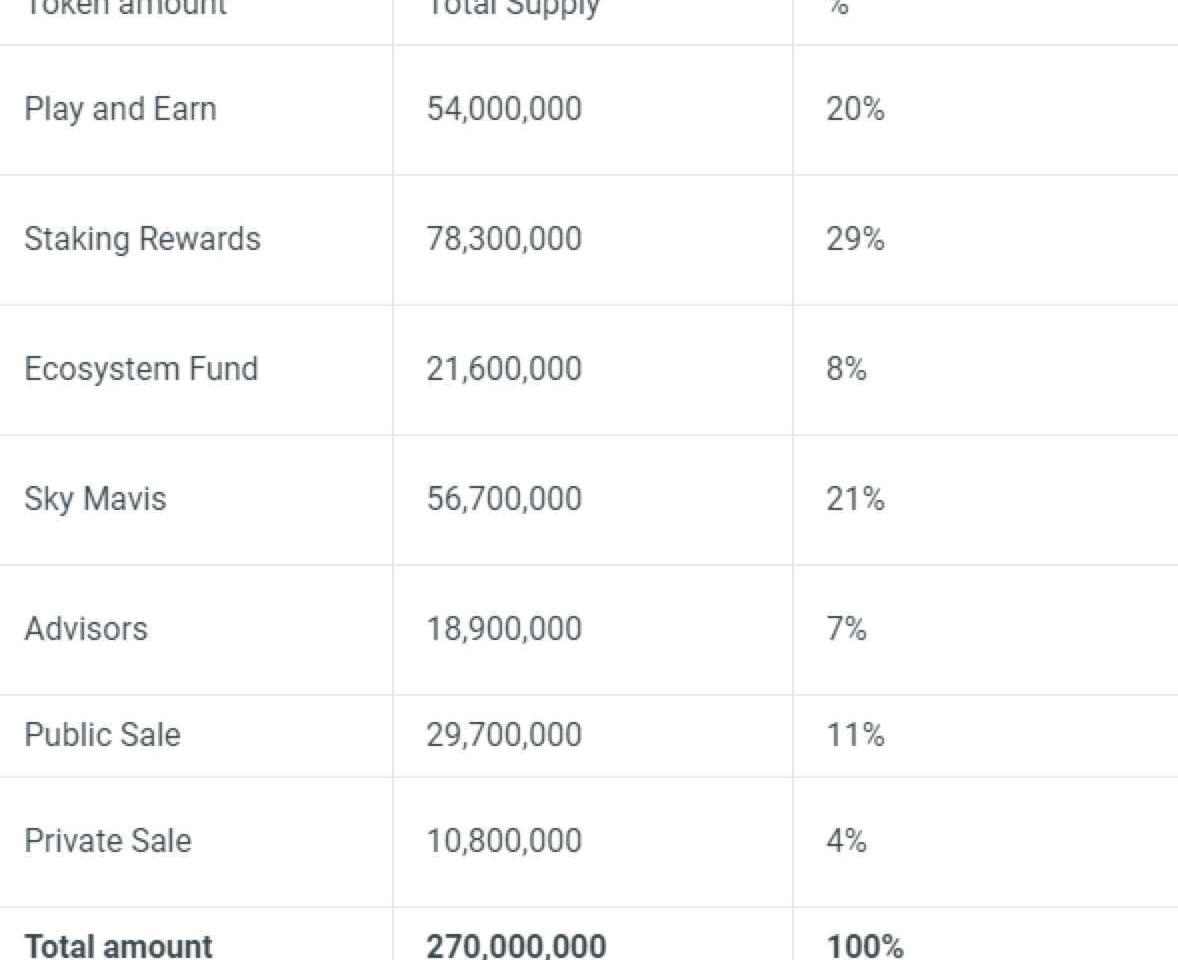Select the Staking Rewards row label
Screen dimensions: 1178x960
[142, 239]
